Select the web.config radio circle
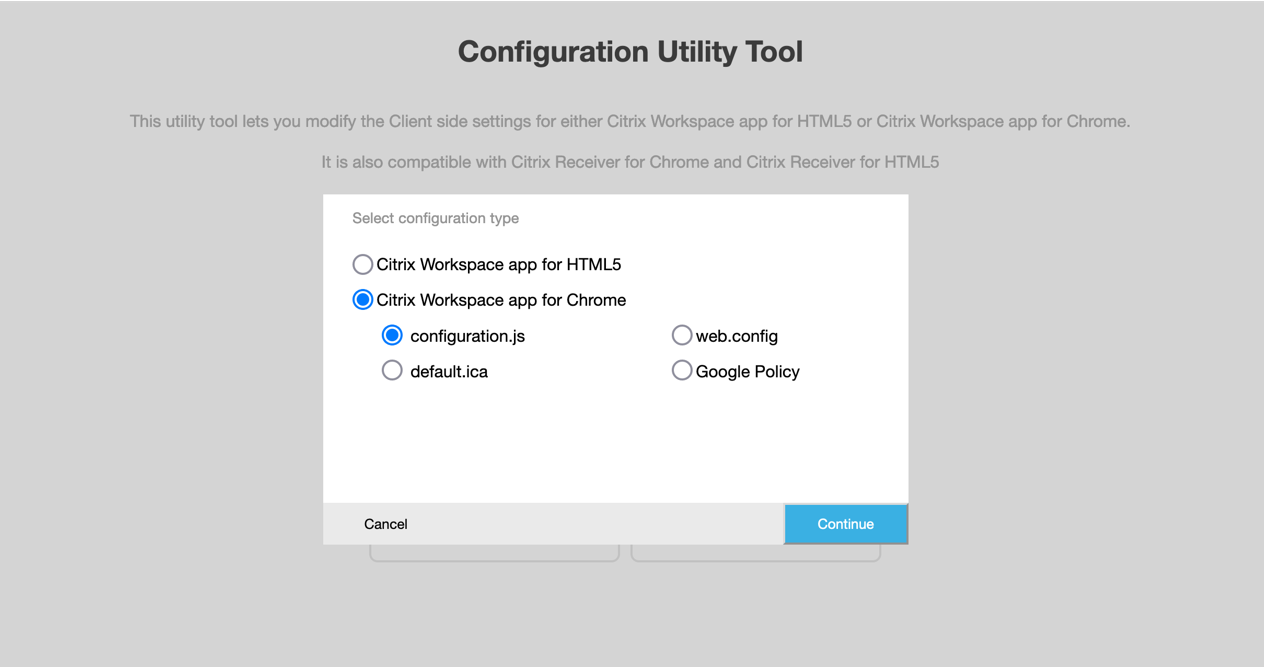 tap(682, 335)
